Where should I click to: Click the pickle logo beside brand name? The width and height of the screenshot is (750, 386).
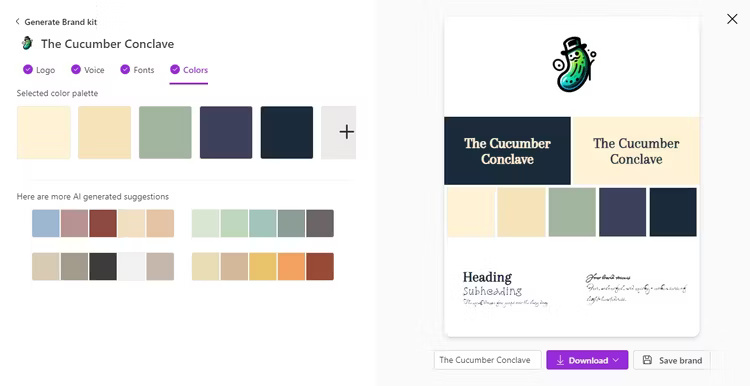tap(27, 43)
